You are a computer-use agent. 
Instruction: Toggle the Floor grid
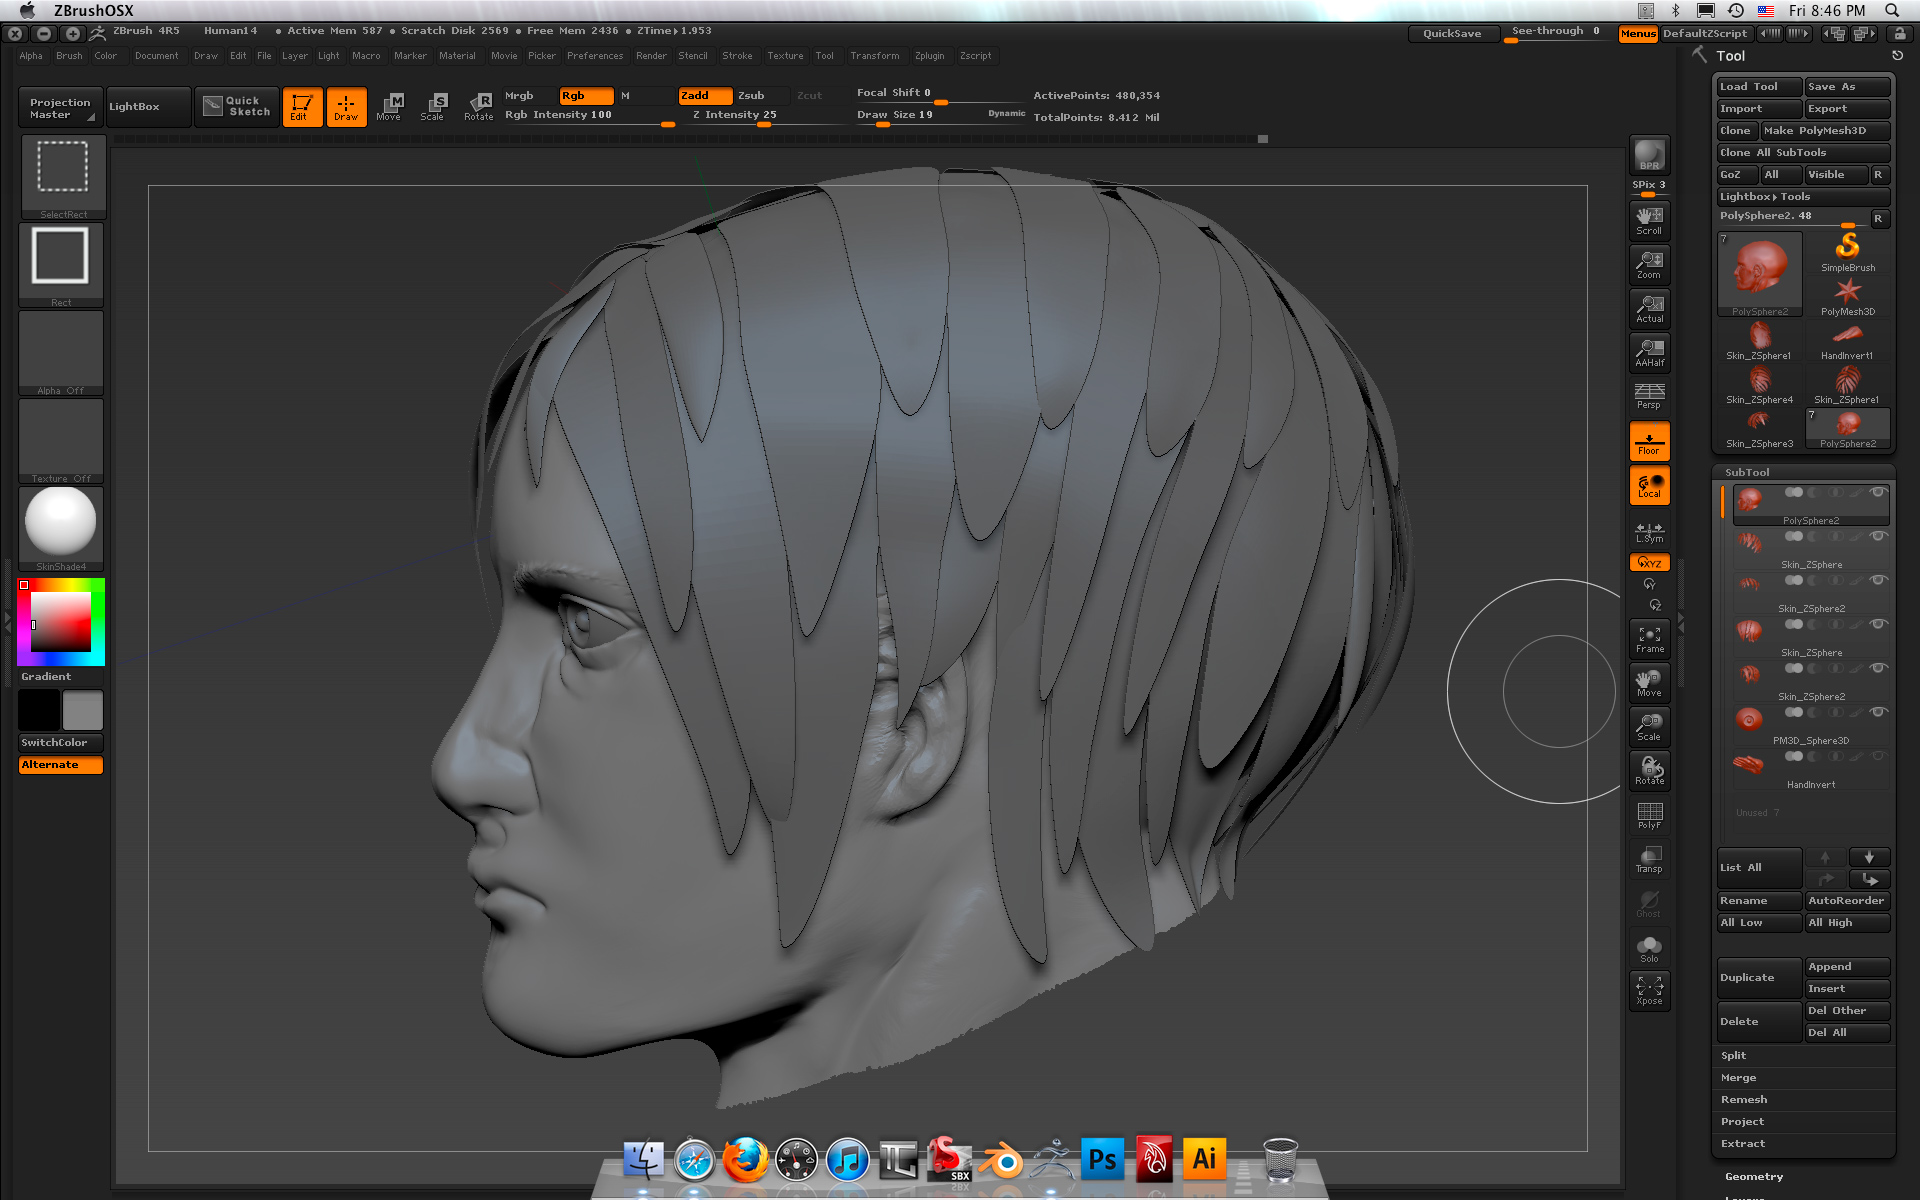[1649, 441]
